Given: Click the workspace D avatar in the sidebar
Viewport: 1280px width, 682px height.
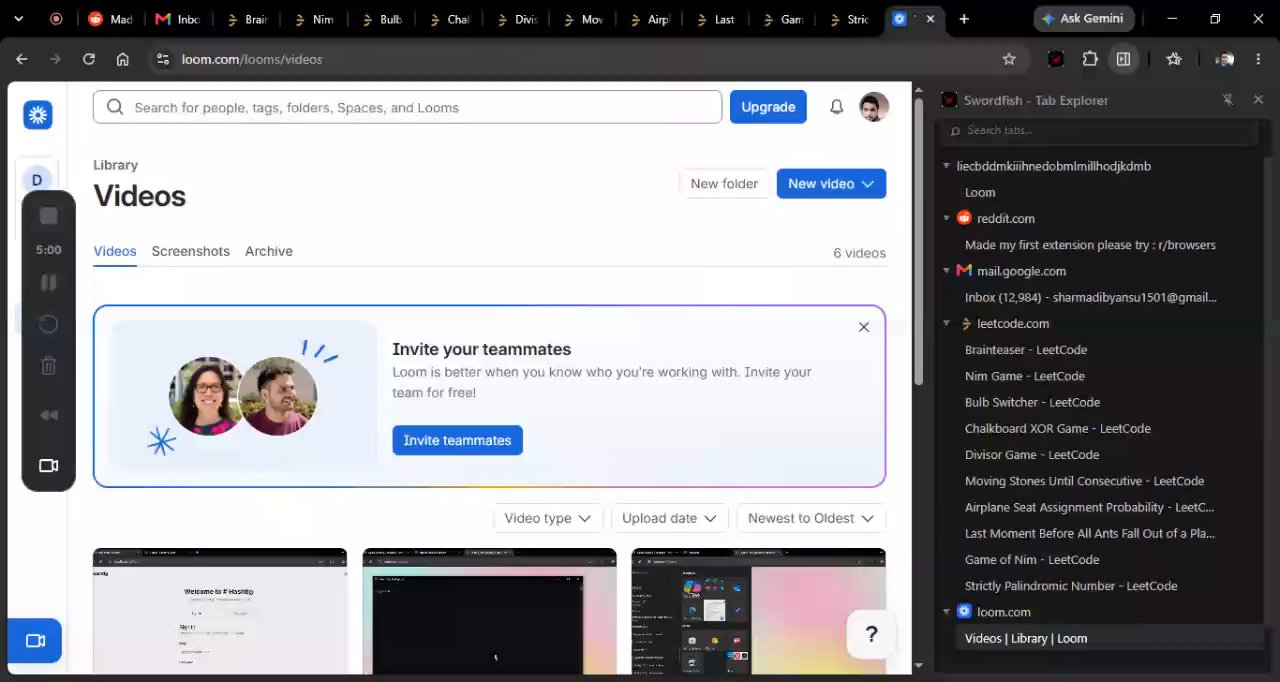Looking at the screenshot, I should tap(37, 180).
